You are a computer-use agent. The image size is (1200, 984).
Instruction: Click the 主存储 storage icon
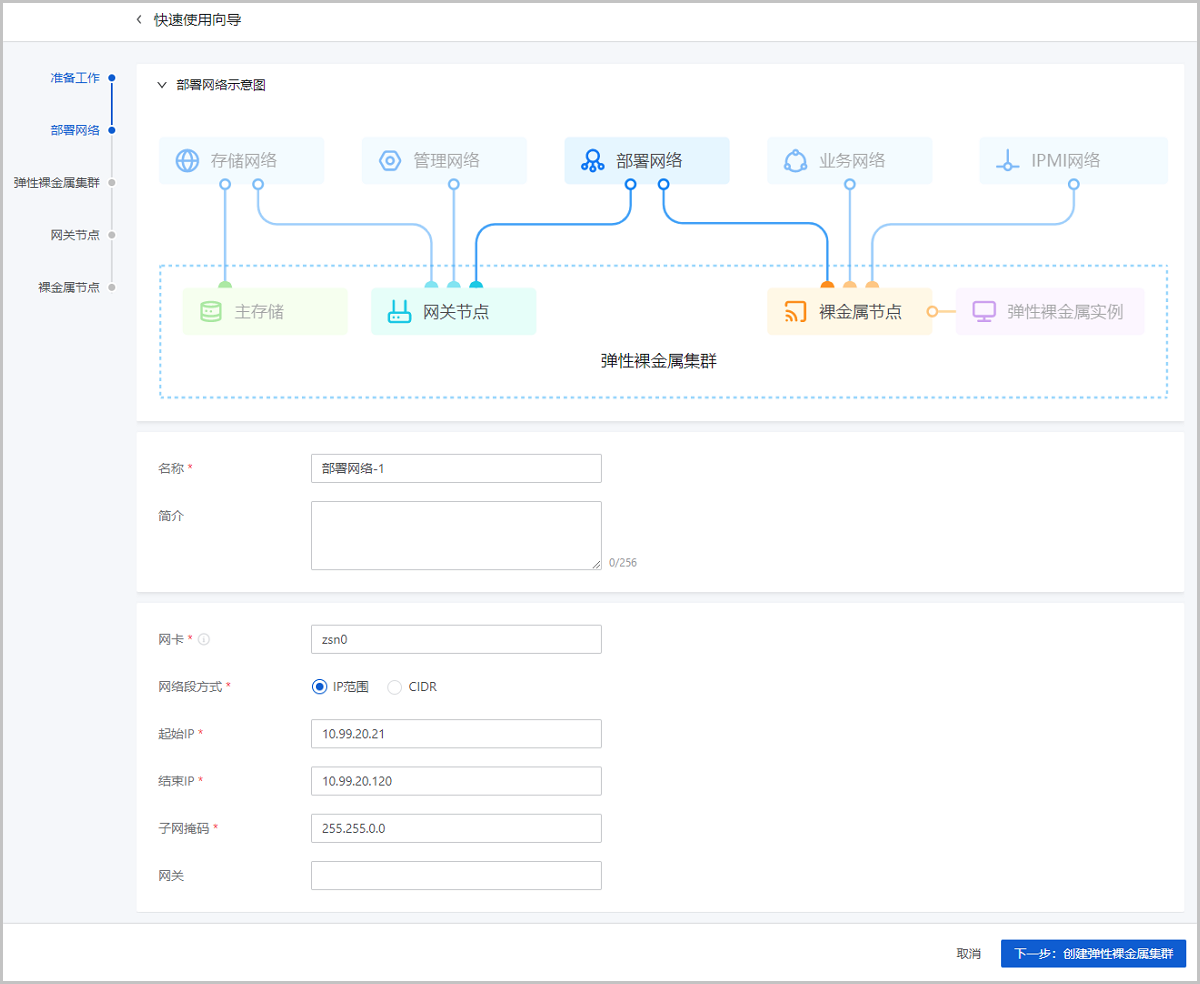[x=211, y=311]
